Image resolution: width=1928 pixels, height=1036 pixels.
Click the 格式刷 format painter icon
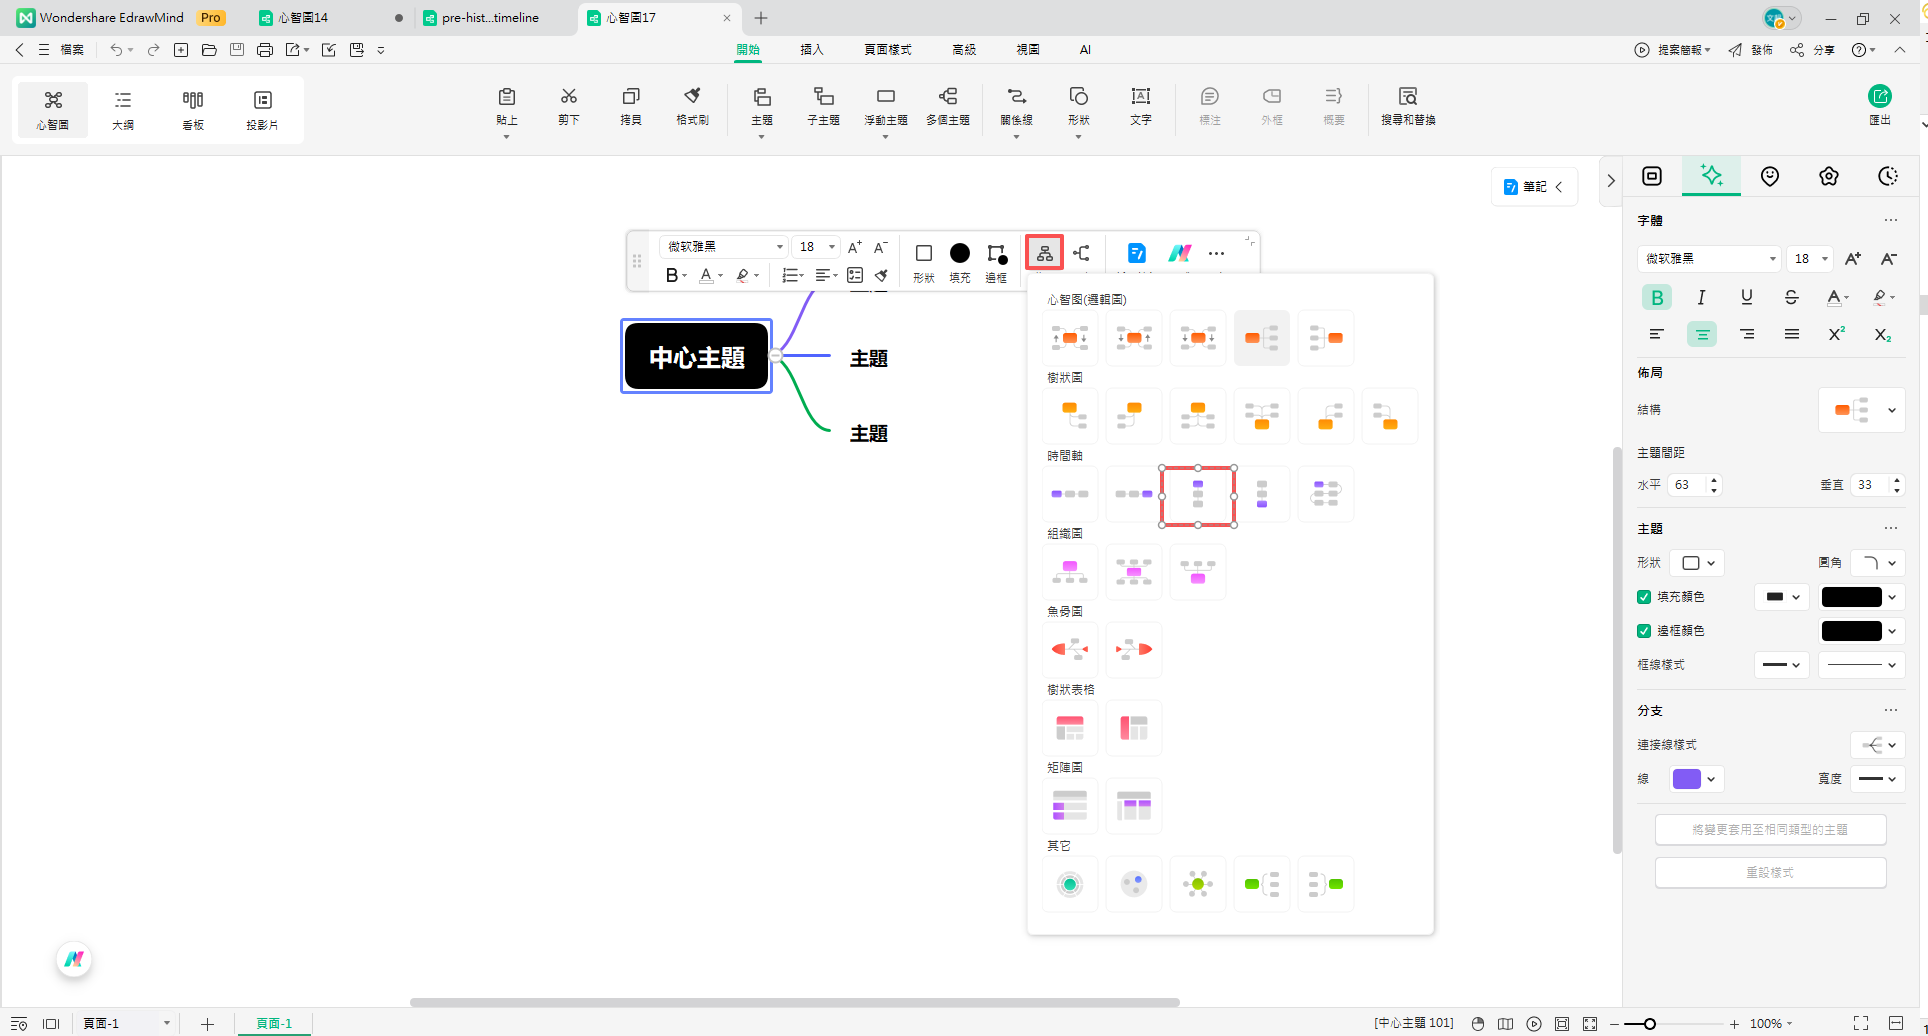pos(692,106)
